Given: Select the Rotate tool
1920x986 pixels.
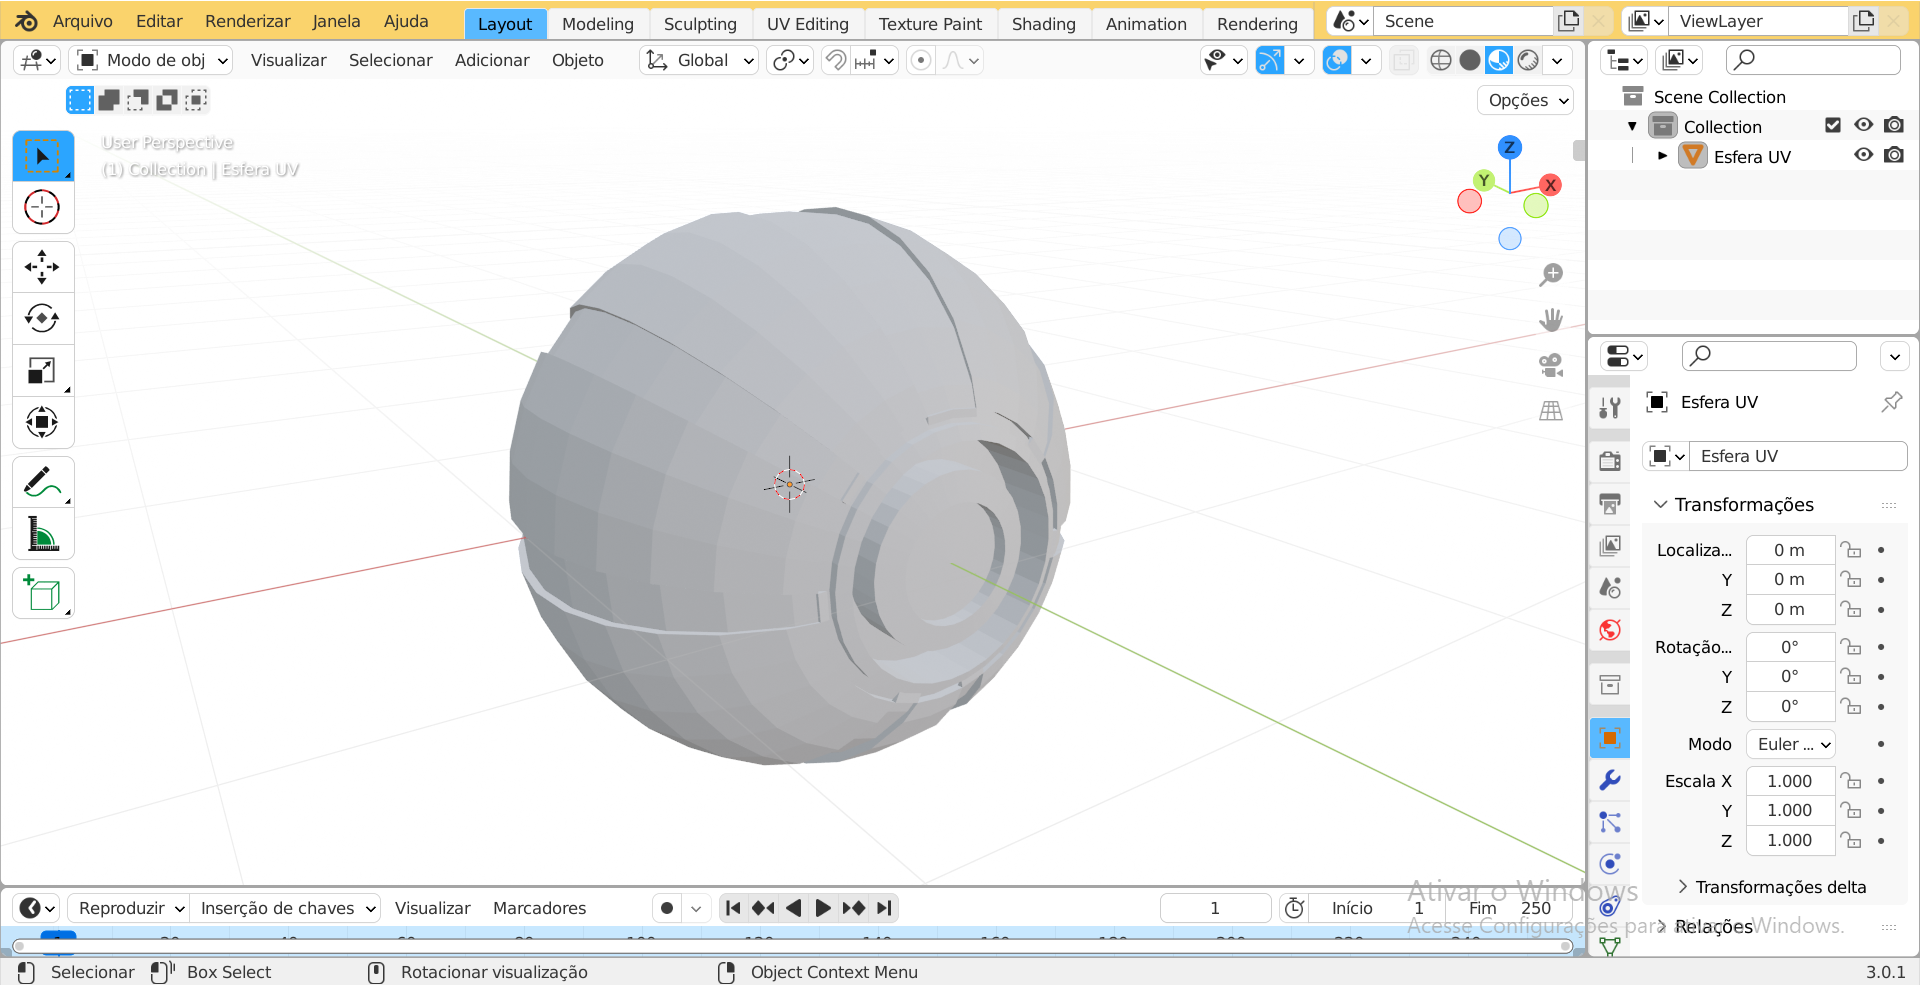Looking at the screenshot, I should coord(42,318).
